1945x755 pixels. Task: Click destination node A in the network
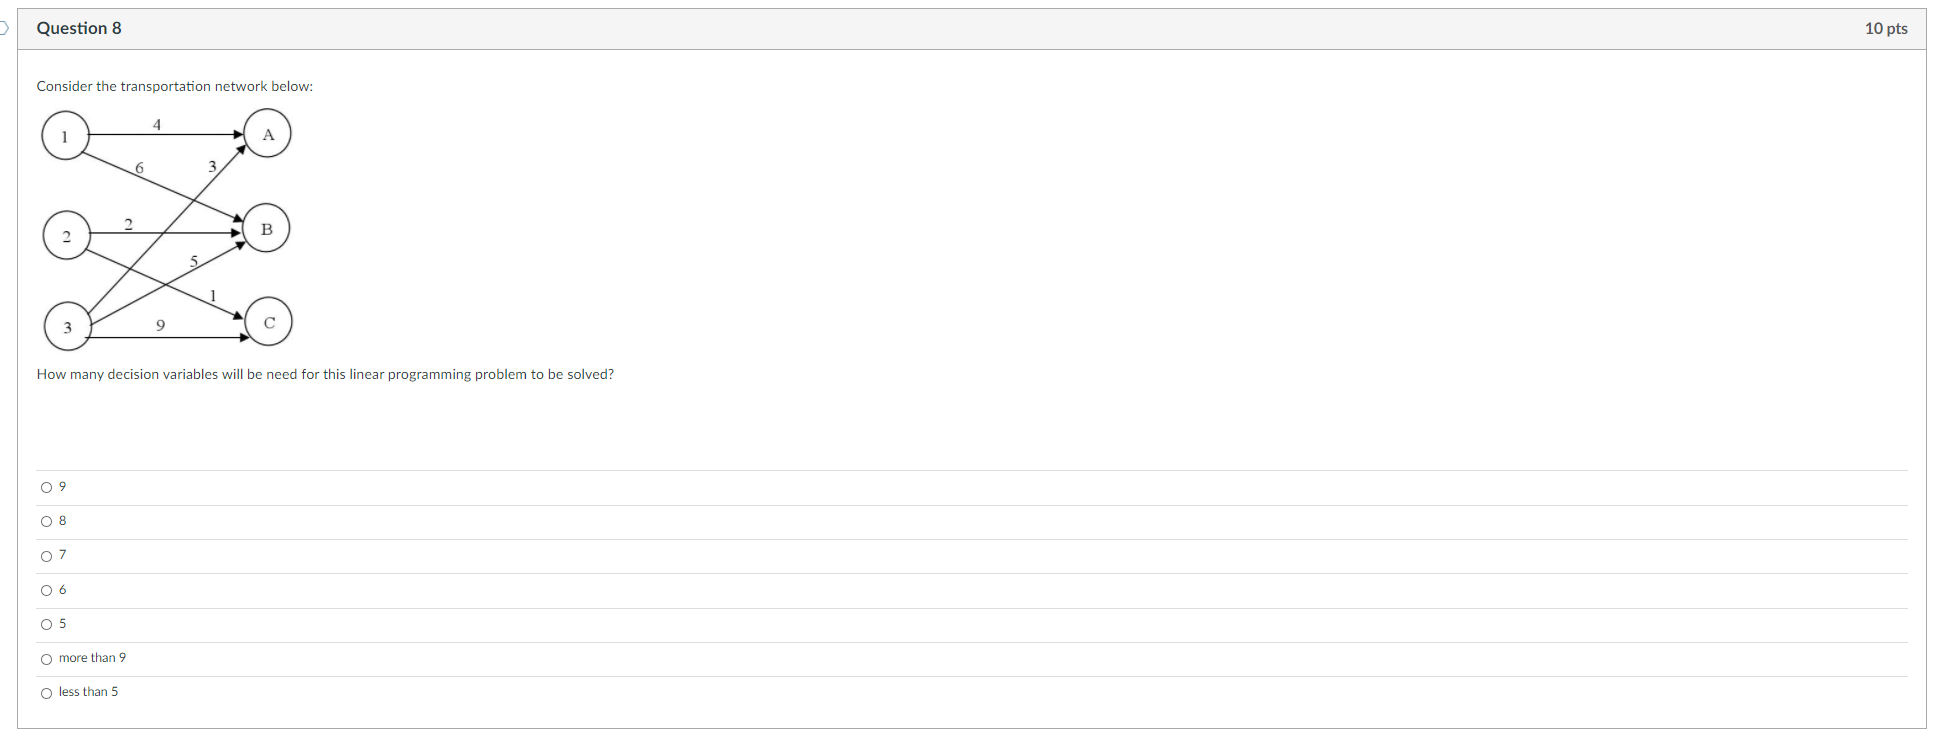[267, 133]
